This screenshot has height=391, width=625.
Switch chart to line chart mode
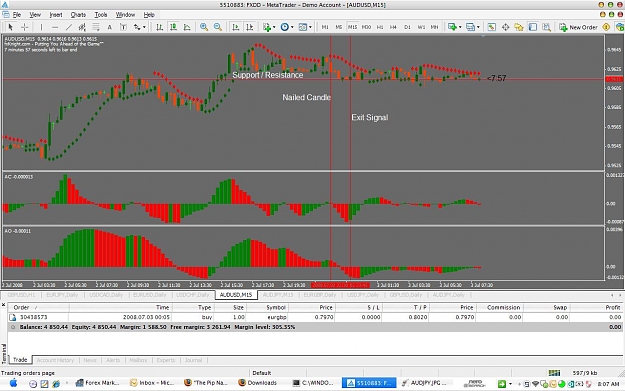[x=187, y=27]
